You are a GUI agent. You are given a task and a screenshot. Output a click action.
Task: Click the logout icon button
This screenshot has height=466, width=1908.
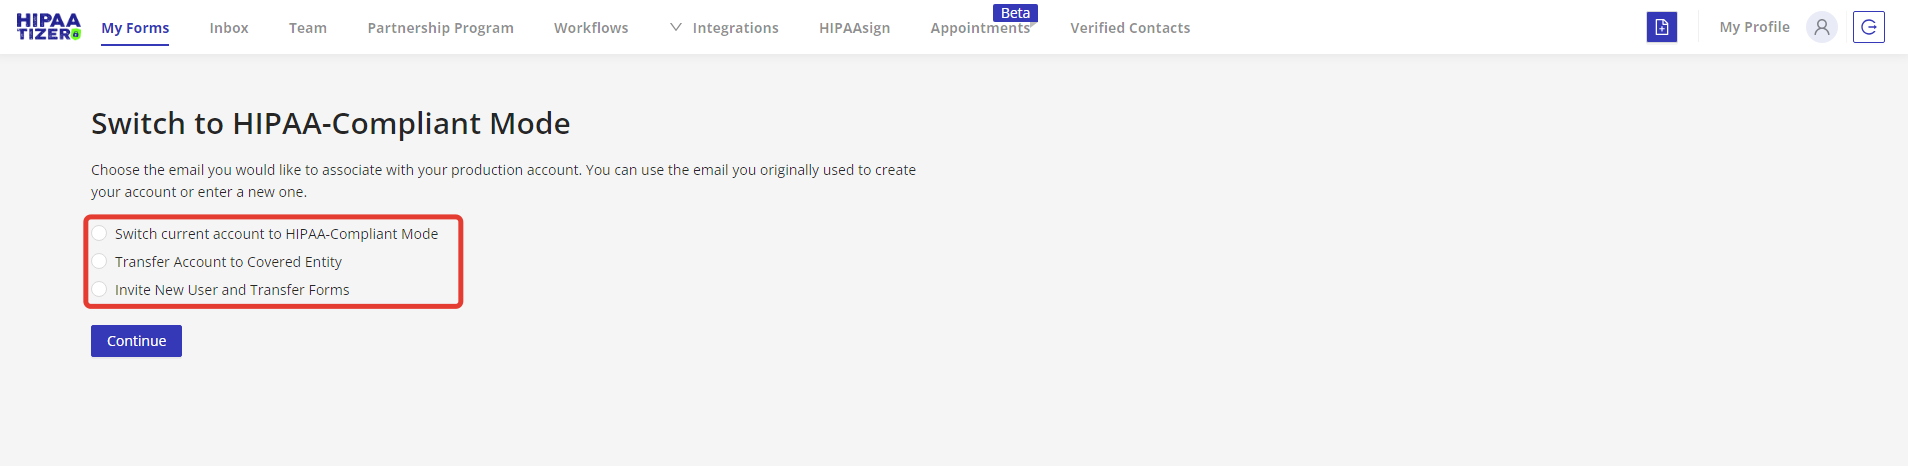pos(1868,27)
